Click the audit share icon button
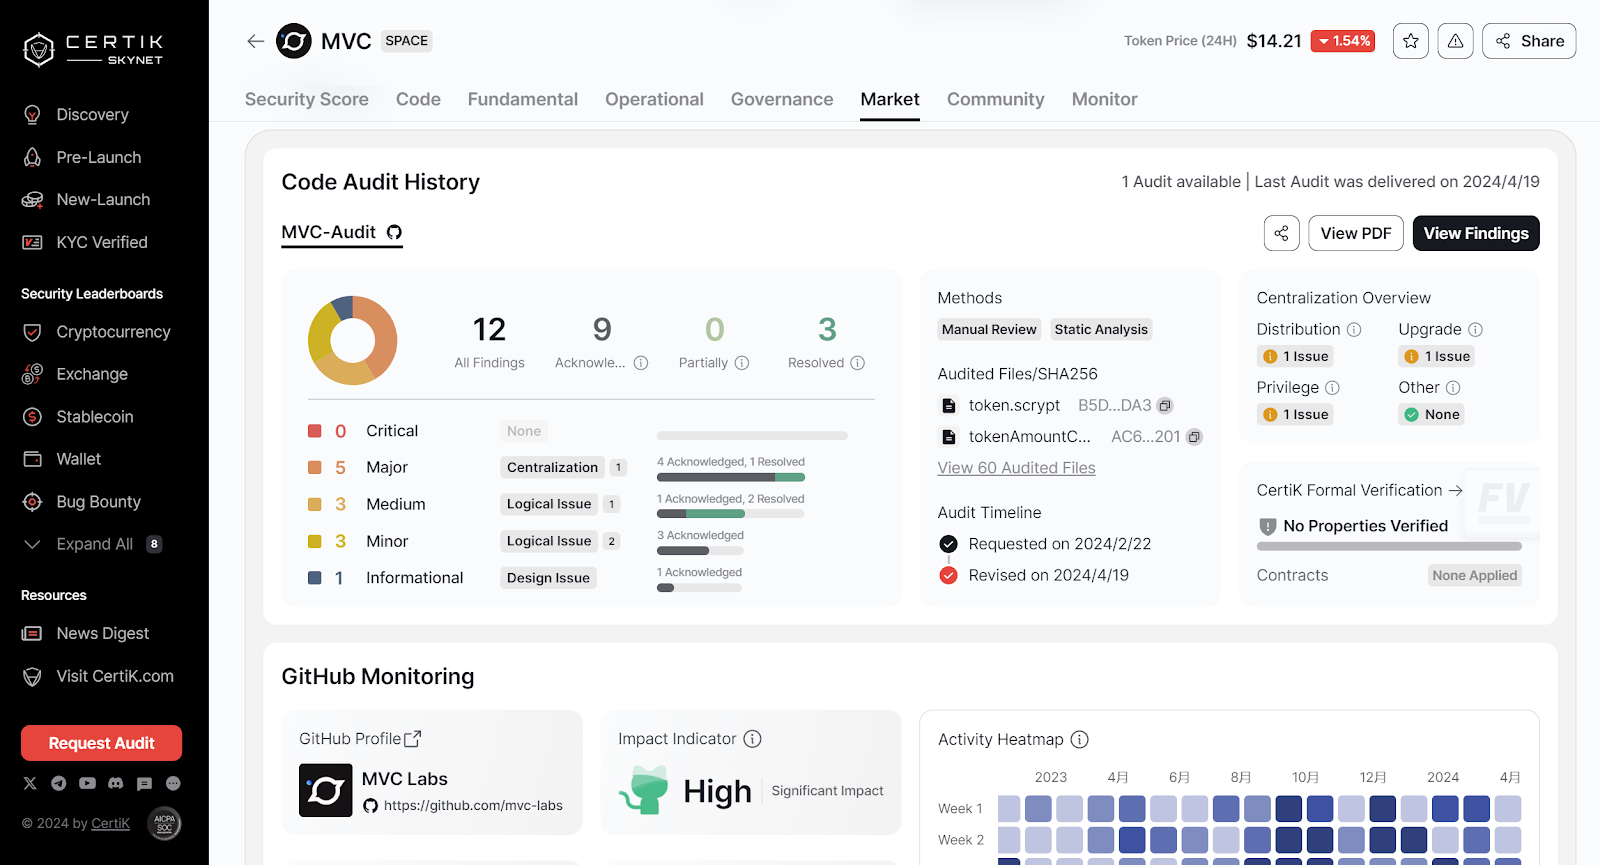Image resolution: width=1600 pixels, height=865 pixels. click(x=1282, y=233)
